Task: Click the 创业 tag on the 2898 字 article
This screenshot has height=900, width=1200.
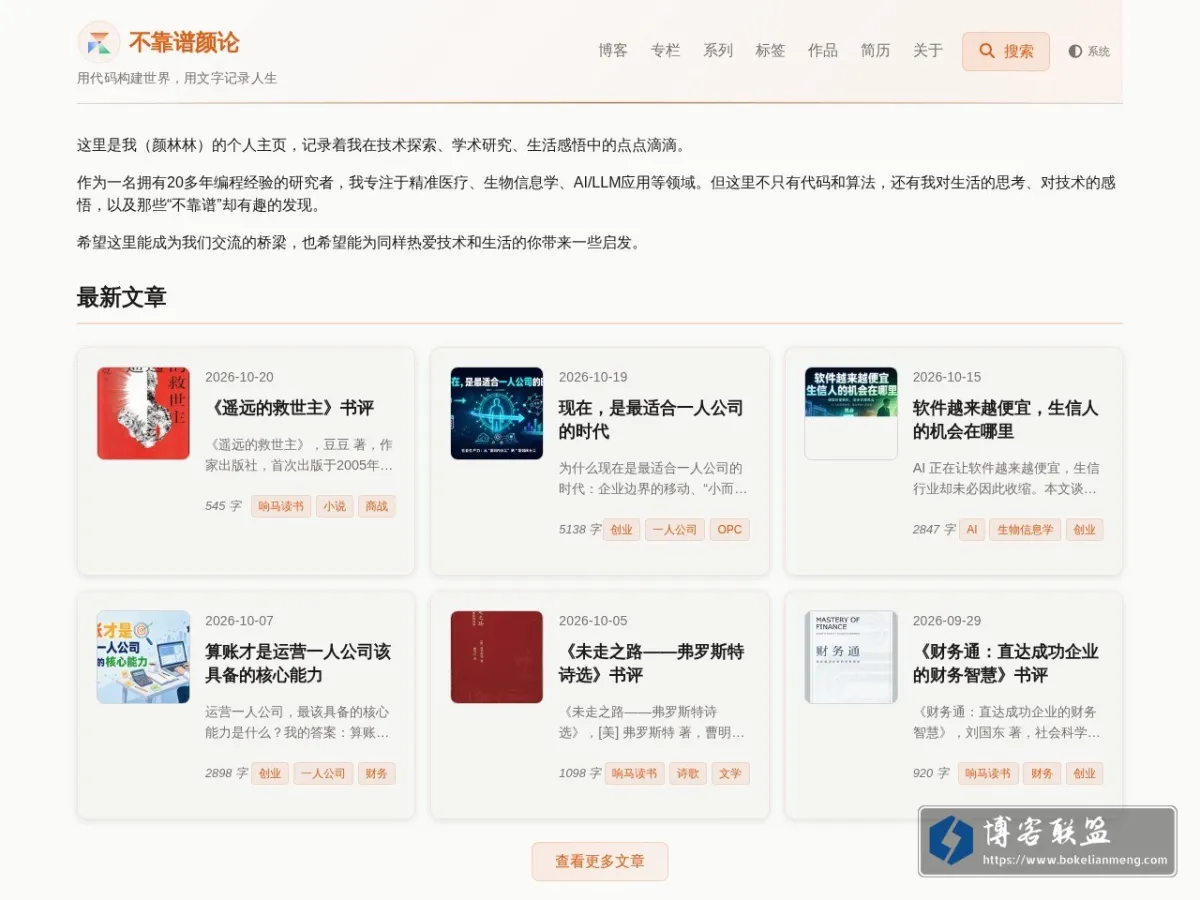Action: (x=270, y=774)
